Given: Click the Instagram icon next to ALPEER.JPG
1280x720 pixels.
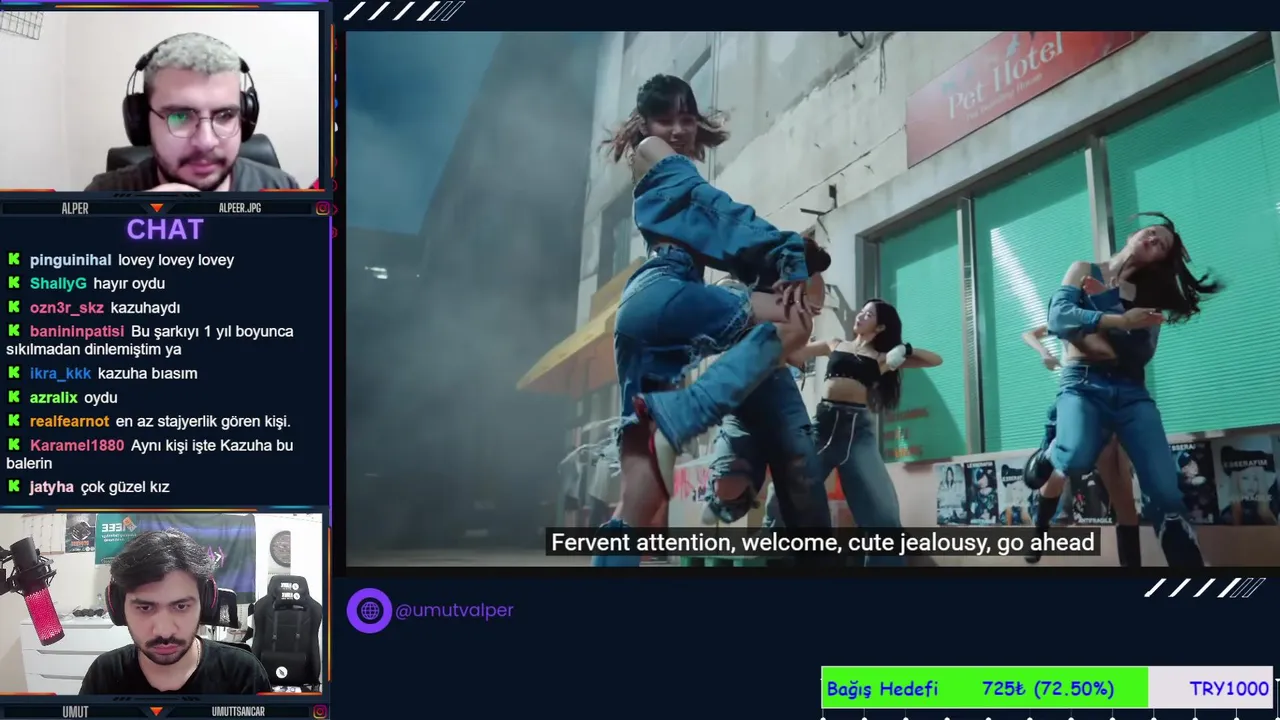Looking at the screenshot, I should click(x=322, y=208).
